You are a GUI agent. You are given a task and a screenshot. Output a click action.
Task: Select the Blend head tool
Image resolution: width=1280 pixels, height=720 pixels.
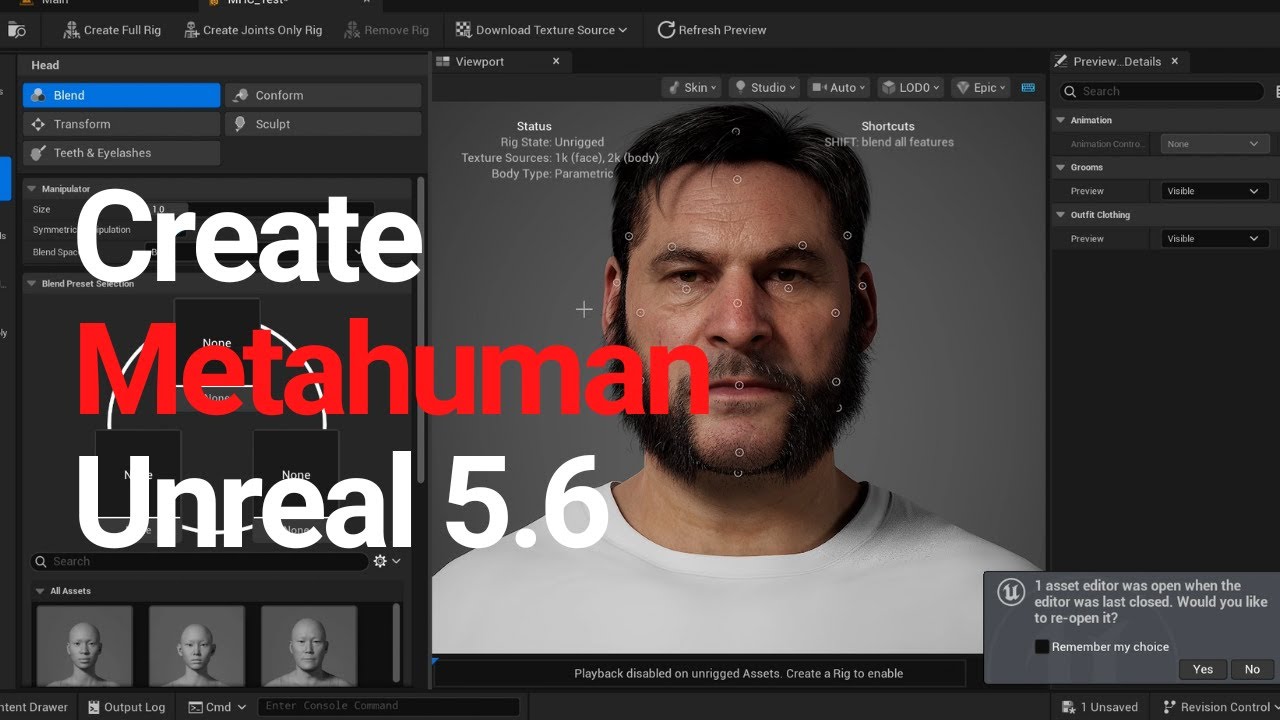pyautogui.click(x=121, y=95)
